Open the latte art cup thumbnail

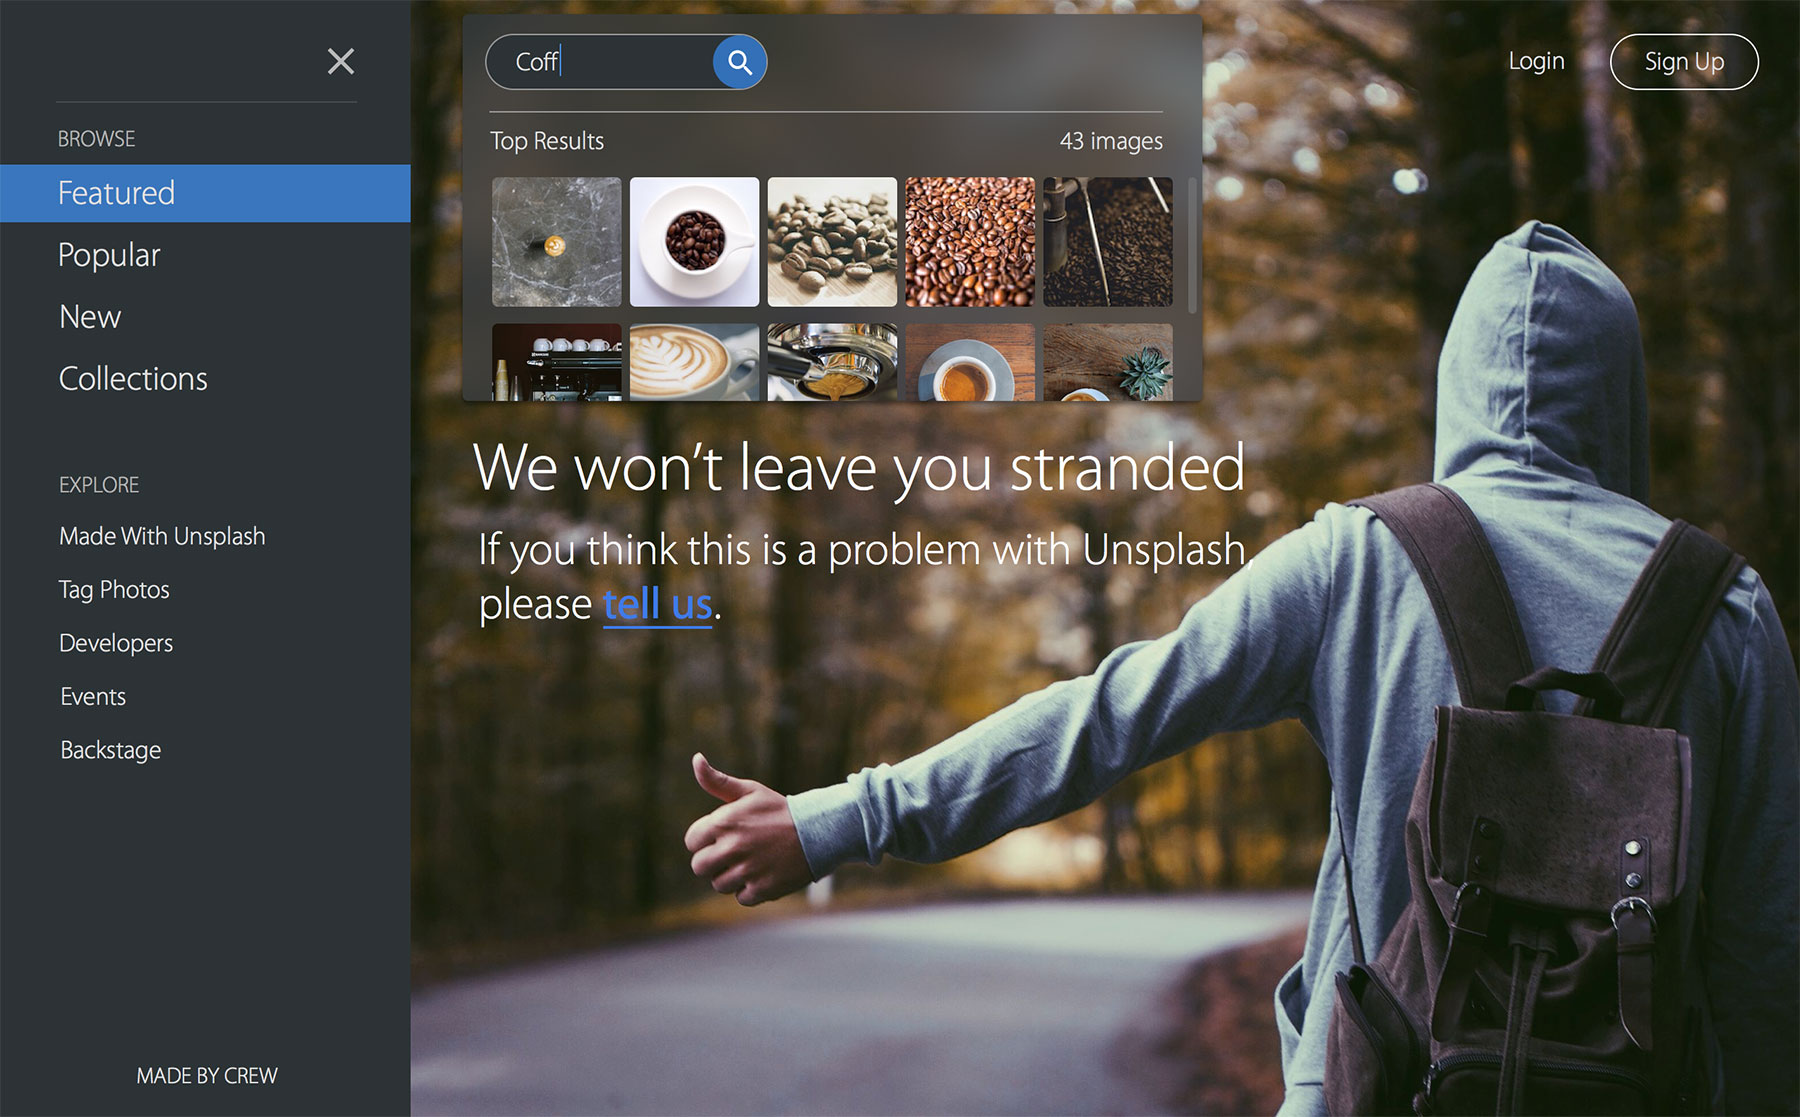coord(694,362)
